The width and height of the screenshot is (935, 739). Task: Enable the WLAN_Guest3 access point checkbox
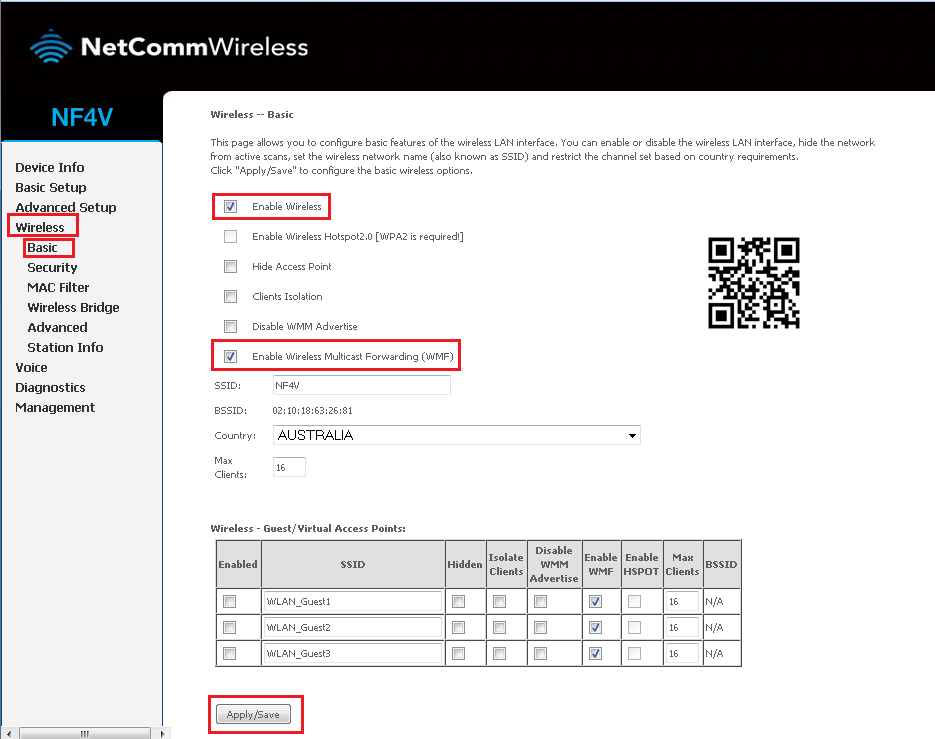click(229, 653)
